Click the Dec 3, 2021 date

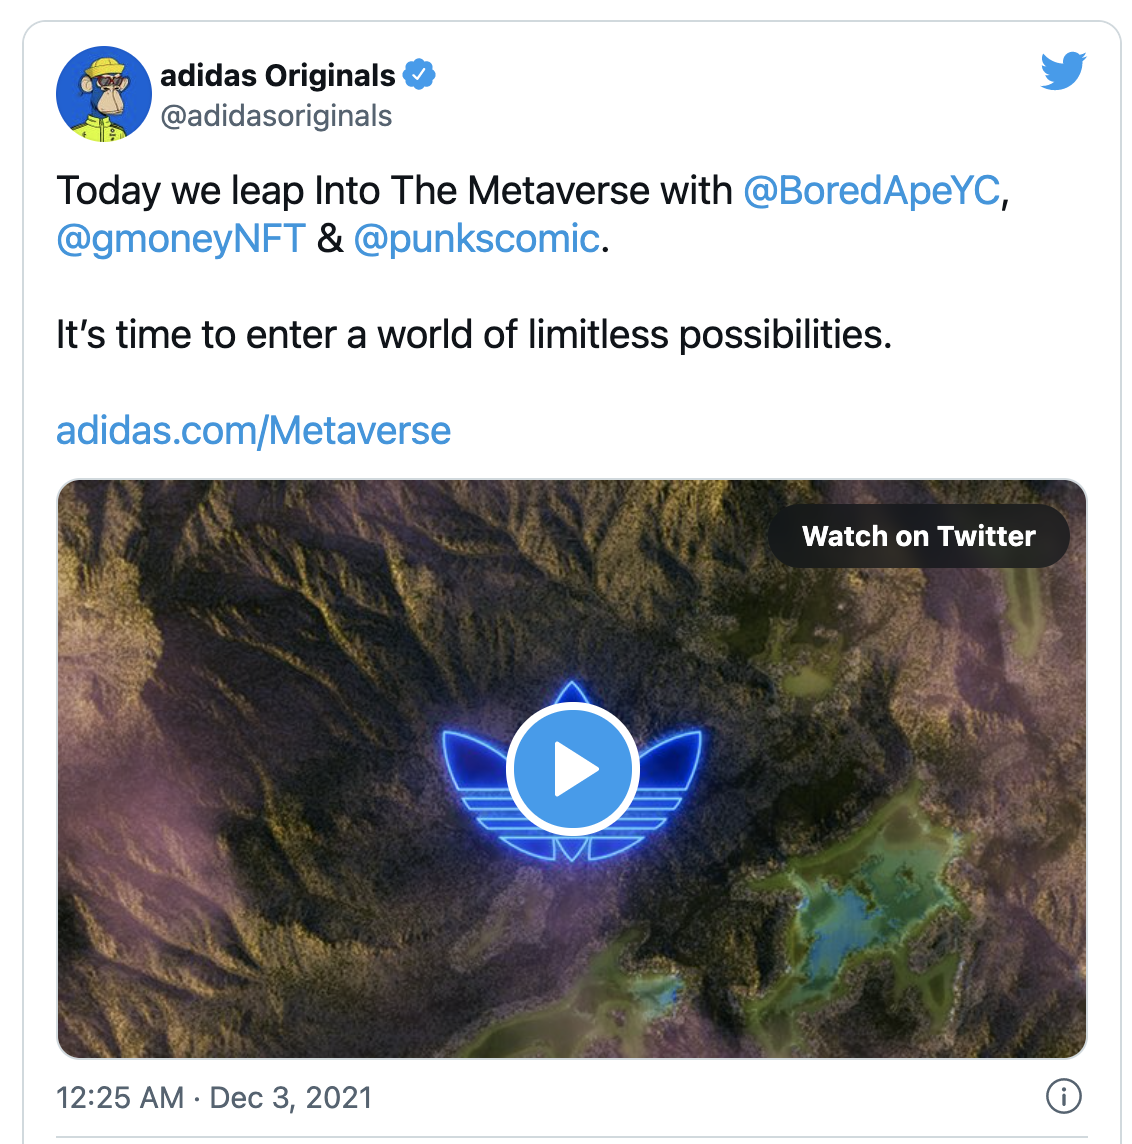tap(291, 1097)
